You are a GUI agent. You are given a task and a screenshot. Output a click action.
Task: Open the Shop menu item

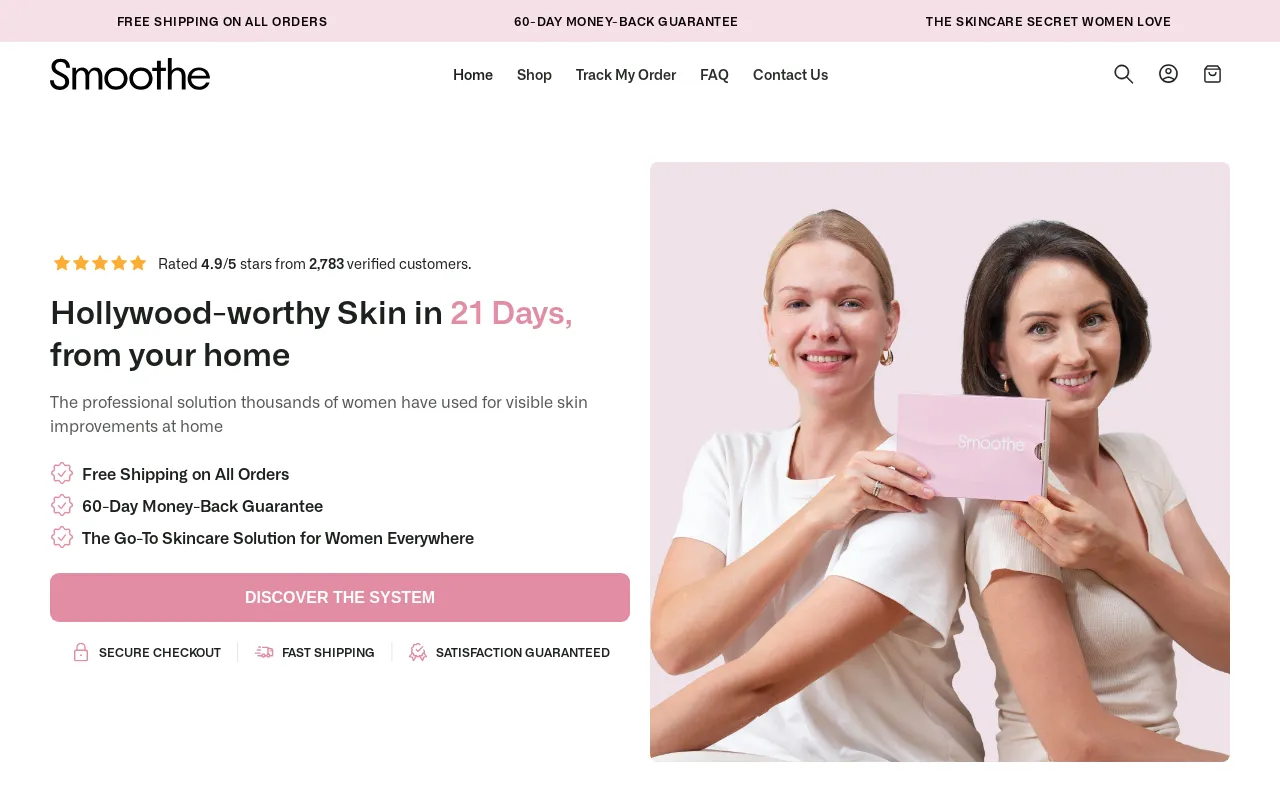[534, 75]
